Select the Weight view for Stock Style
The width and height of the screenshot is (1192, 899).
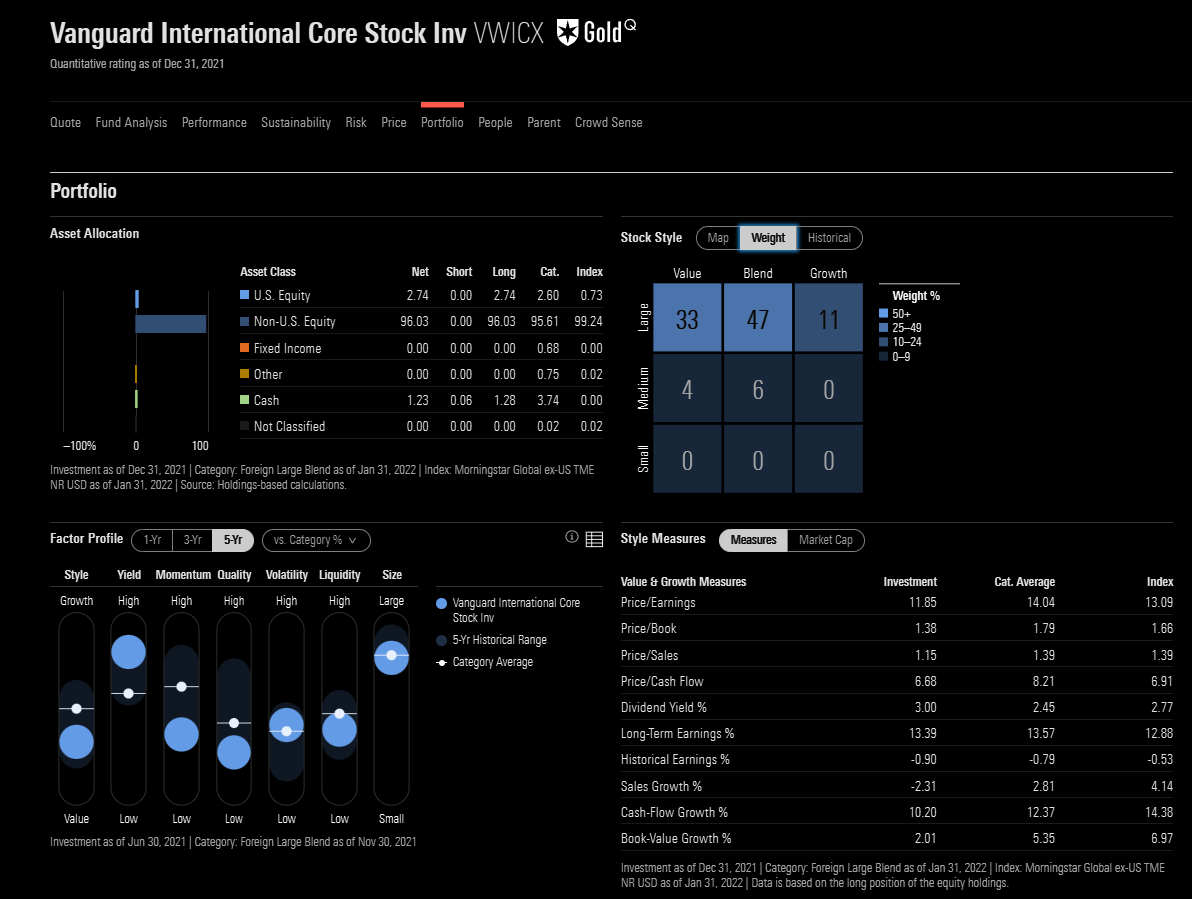(768, 238)
